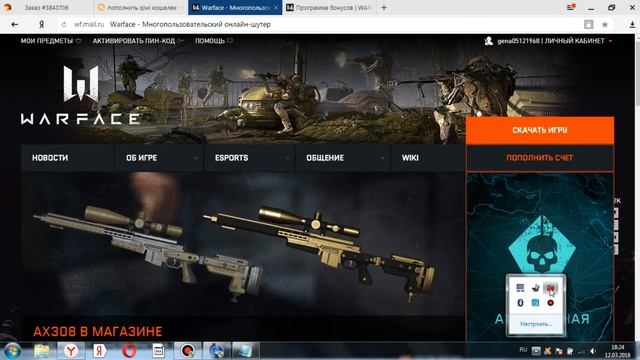The height and width of the screenshot is (360, 640).
Task: Open new tab with plus button
Action: coord(384,7)
